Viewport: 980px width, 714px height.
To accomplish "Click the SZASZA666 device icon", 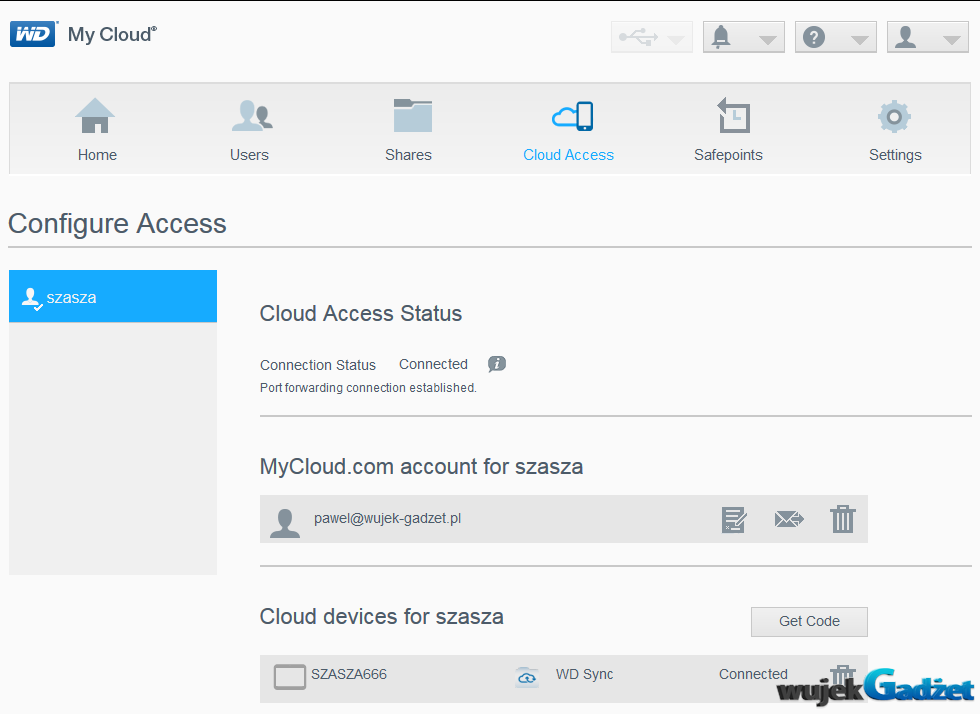I will 290,677.
